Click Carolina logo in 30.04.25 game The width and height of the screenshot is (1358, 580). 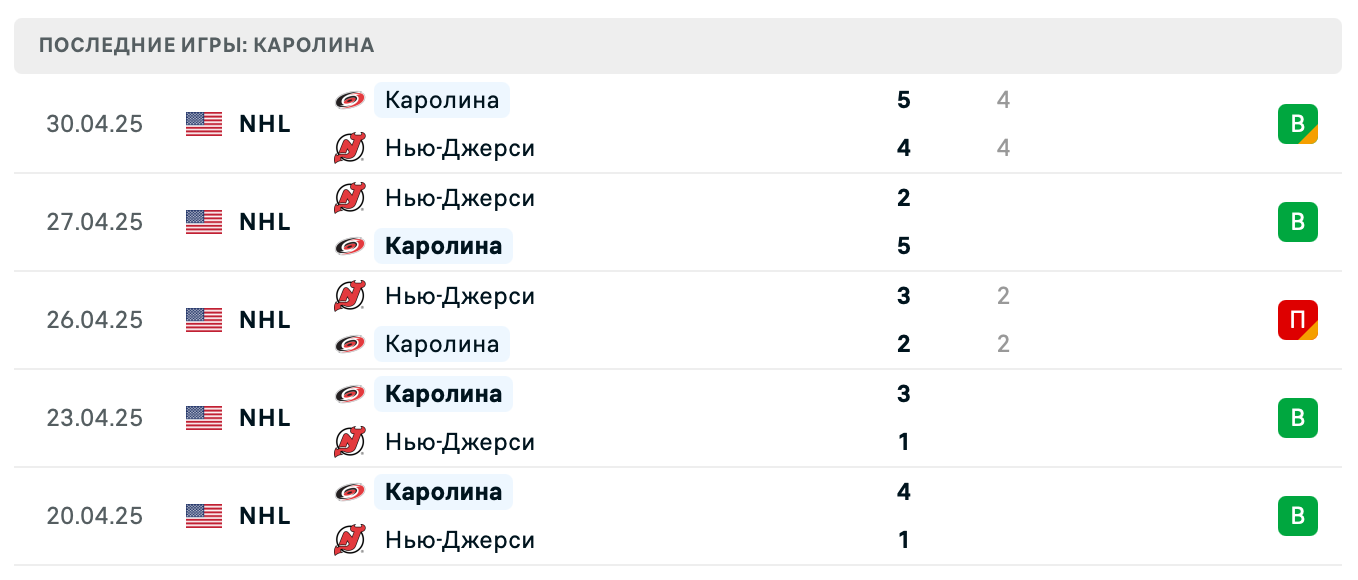(350, 100)
